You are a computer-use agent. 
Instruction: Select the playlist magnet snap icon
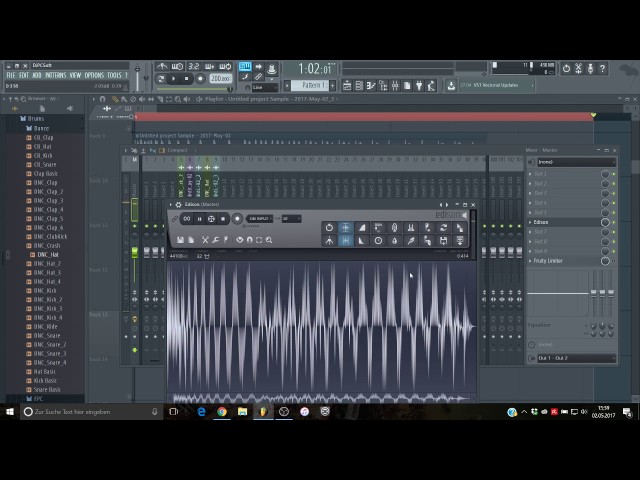pos(102,99)
